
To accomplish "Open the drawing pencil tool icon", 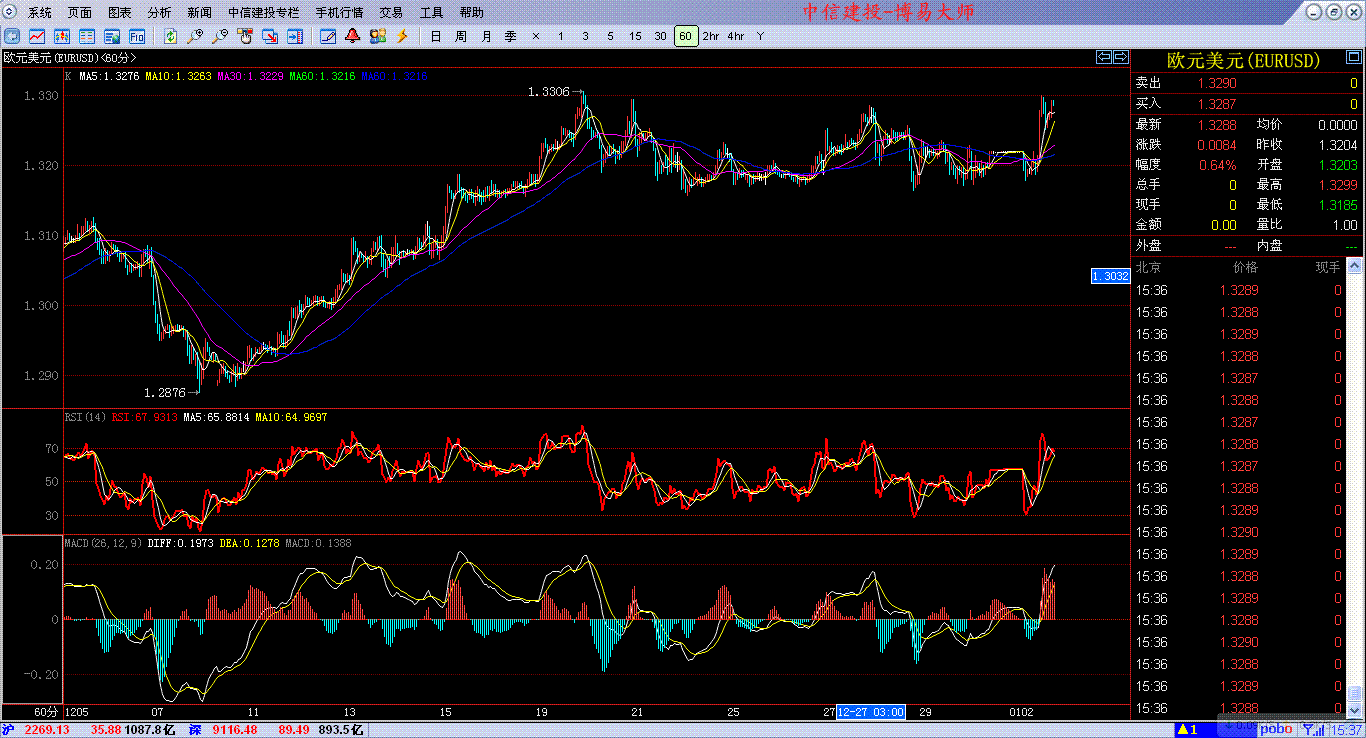I will pos(327,36).
